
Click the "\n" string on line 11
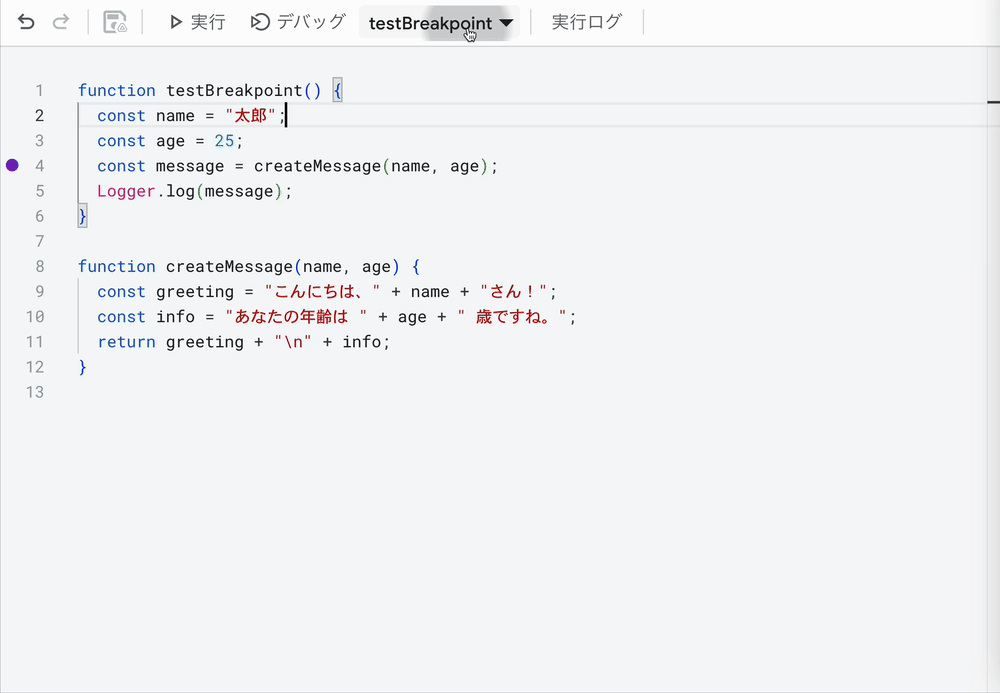293,342
